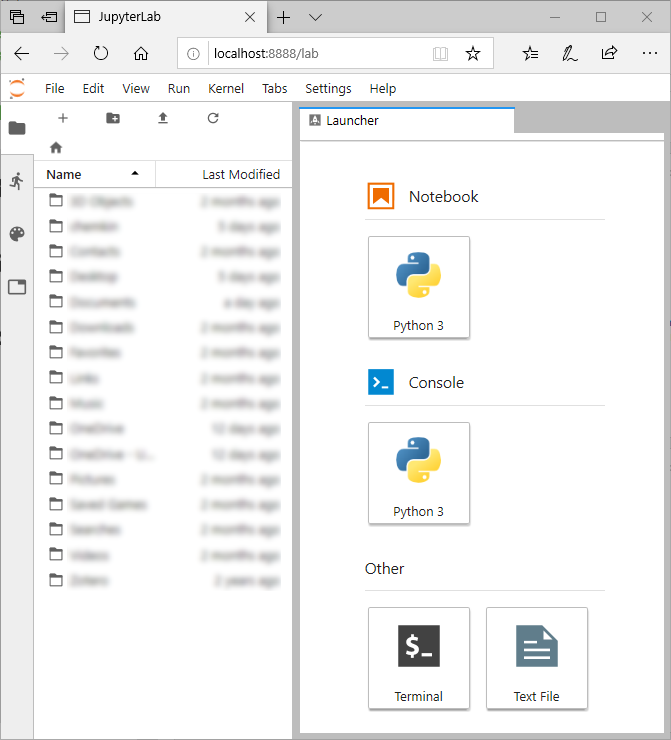Click the JupyterLab logo icon
671x740 pixels.
pos(17,88)
